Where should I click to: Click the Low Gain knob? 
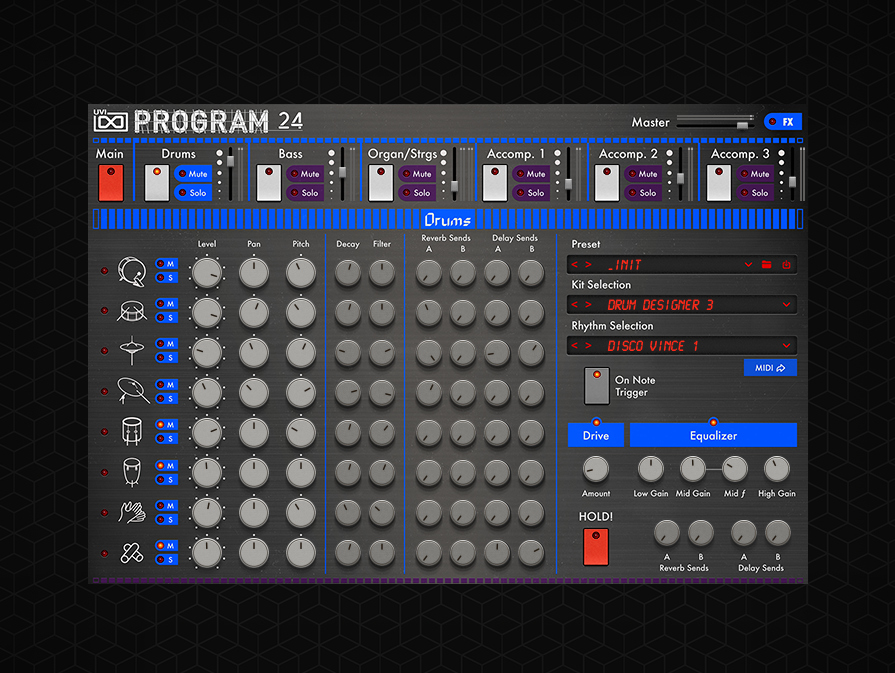tap(651, 470)
